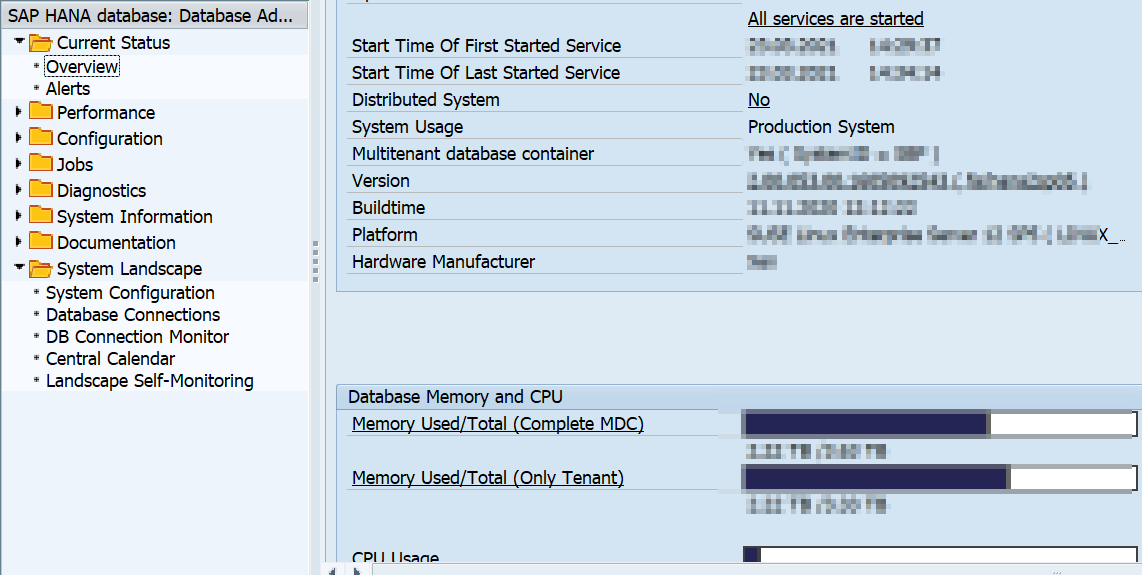The width and height of the screenshot is (1142, 575).
Task: Click the Current Status folder icon
Action: click(41, 43)
